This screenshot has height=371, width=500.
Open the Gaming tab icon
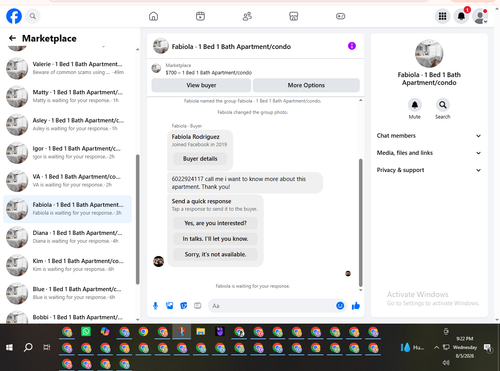340,16
